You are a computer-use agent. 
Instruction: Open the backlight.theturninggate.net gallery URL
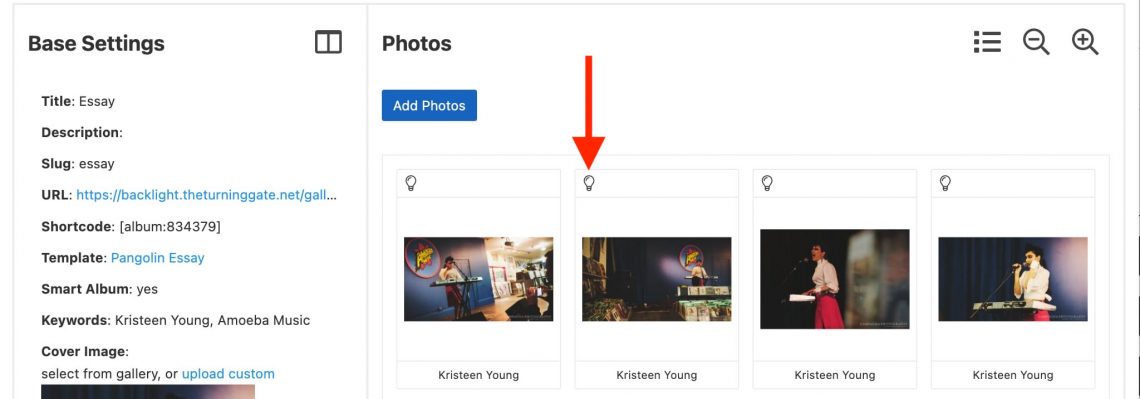[x=206, y=195]
